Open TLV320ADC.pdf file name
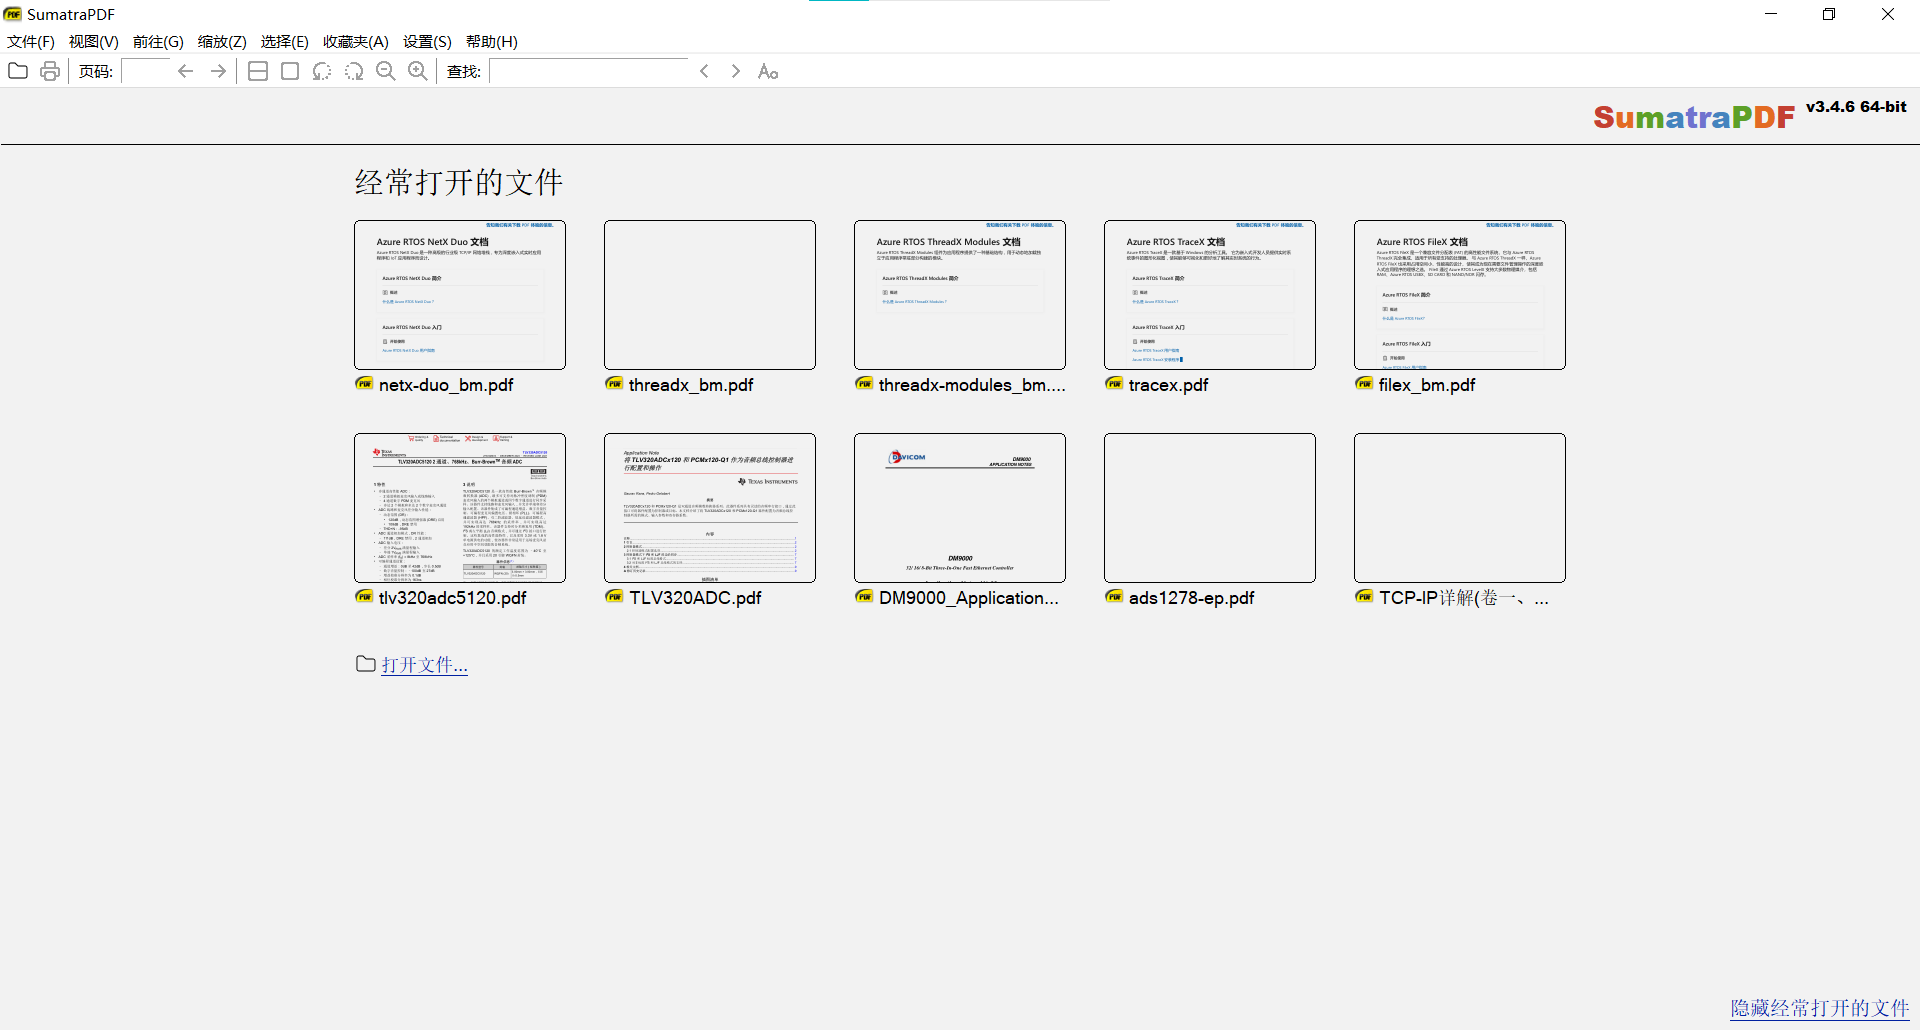The image size is (1920, 1030). point(695,598)
